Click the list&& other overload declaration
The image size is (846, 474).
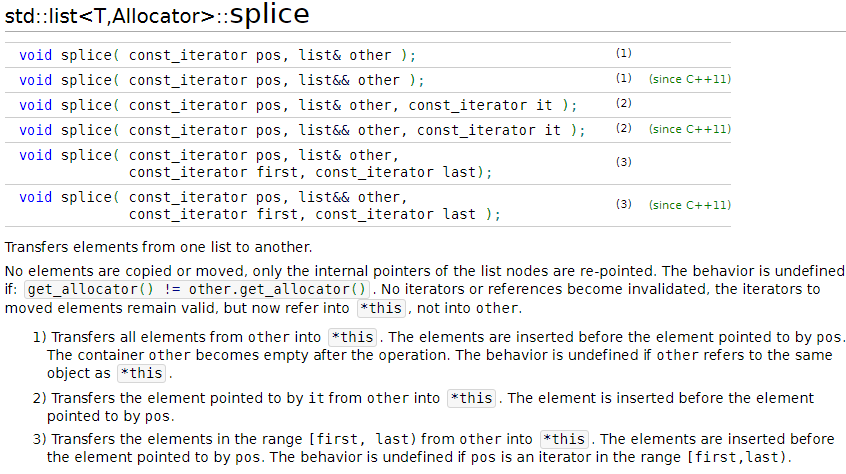(x=222, y=80)
